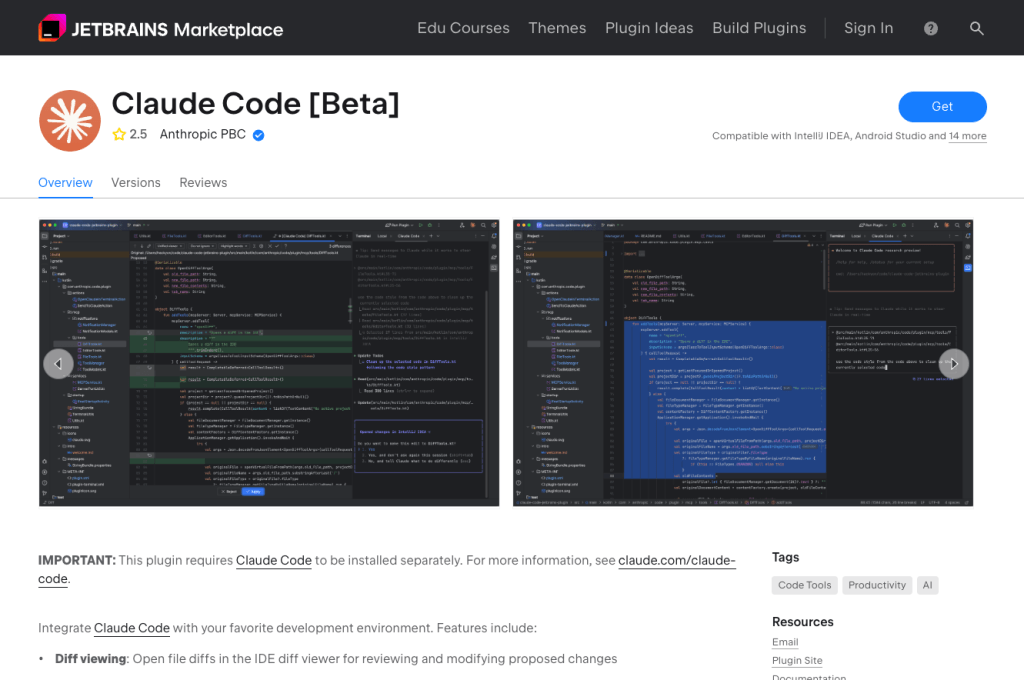1024x680 pixels.
Task: Click the blue Get button
Action: pyautogui.click(x=942, y=106)
